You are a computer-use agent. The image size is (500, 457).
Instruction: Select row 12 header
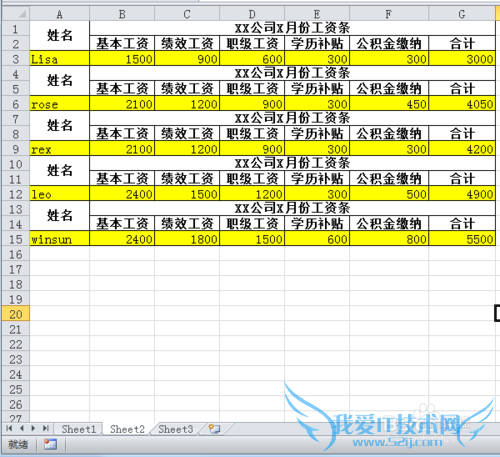16,194
